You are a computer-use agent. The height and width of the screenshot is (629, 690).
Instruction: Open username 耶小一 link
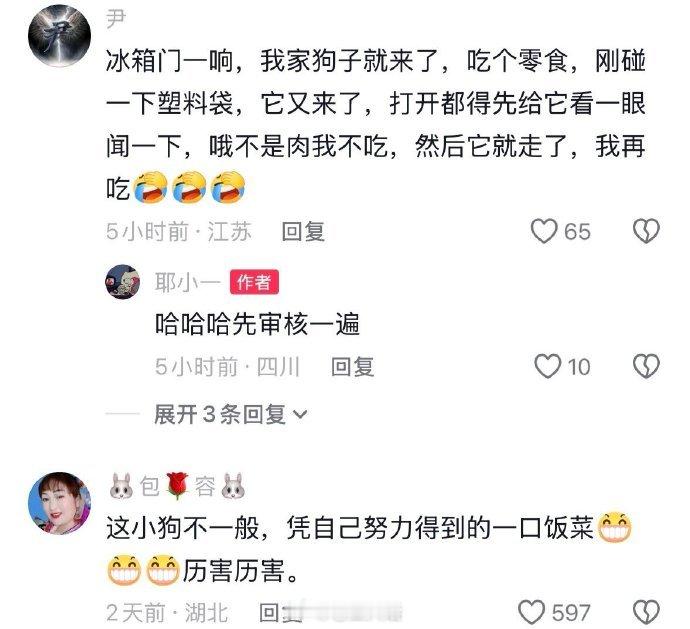click(187, 282)
